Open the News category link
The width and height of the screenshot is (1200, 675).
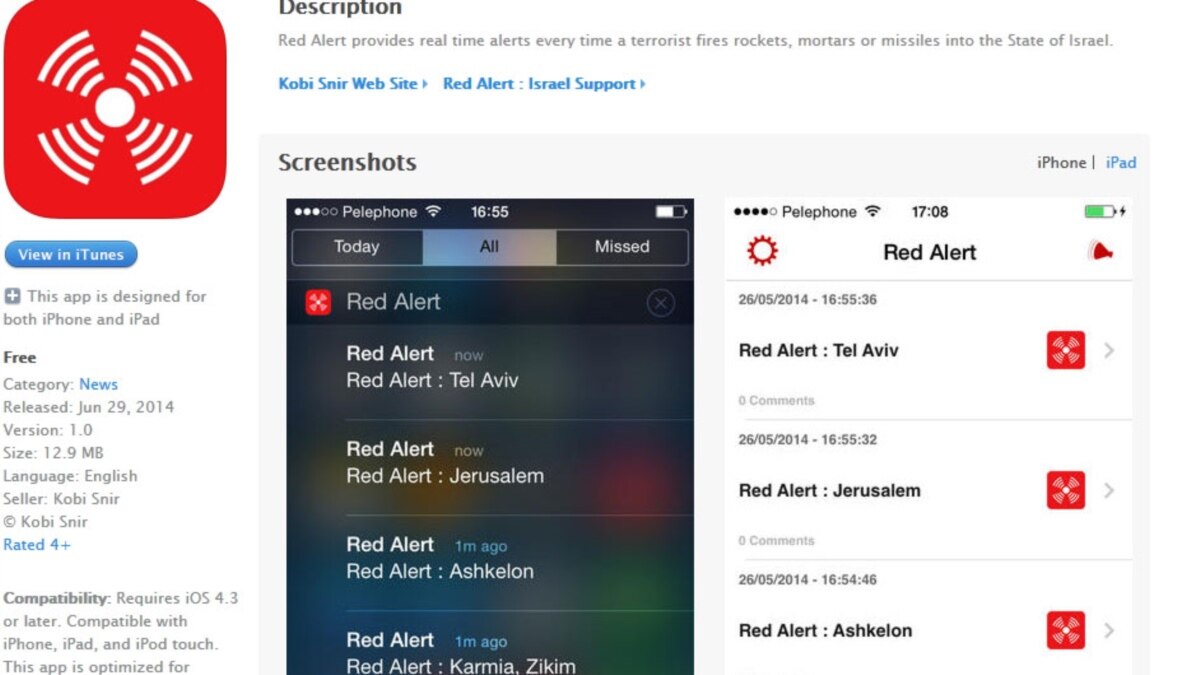click(99, 384)
